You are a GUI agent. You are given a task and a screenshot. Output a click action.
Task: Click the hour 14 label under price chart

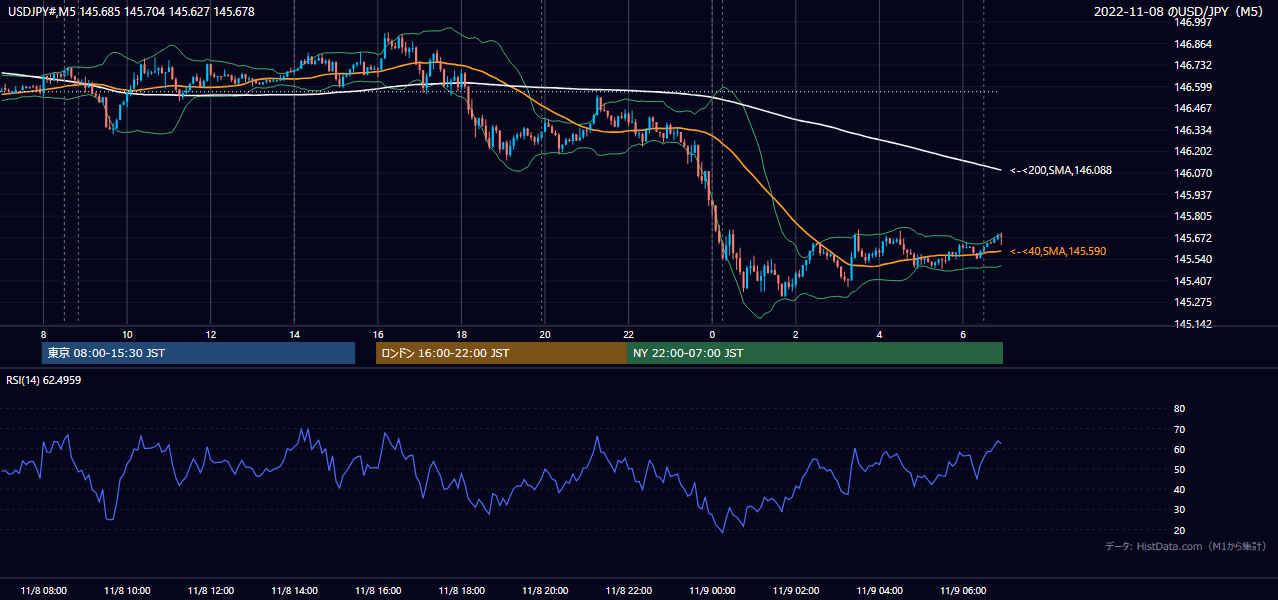click(294, 334)
